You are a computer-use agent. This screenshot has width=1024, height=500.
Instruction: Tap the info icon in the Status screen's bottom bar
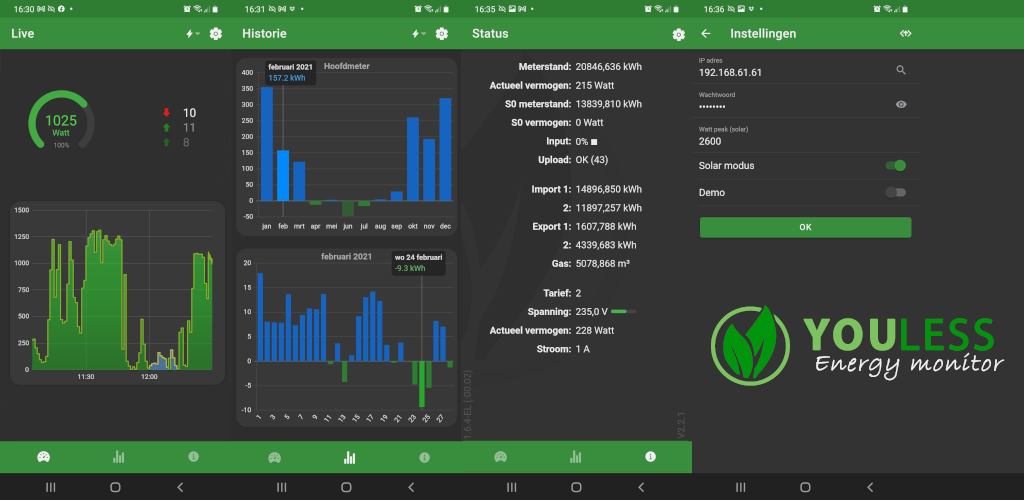(x=651, y=457)
